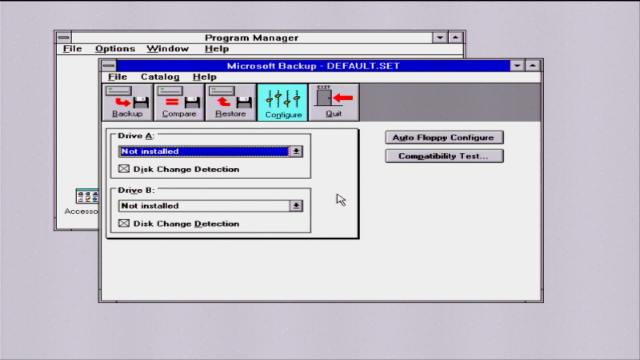Viewport: 640px width, 360px height.
Task: Select the Drive A 'Not installed' field
Action: tap(204, 151)
